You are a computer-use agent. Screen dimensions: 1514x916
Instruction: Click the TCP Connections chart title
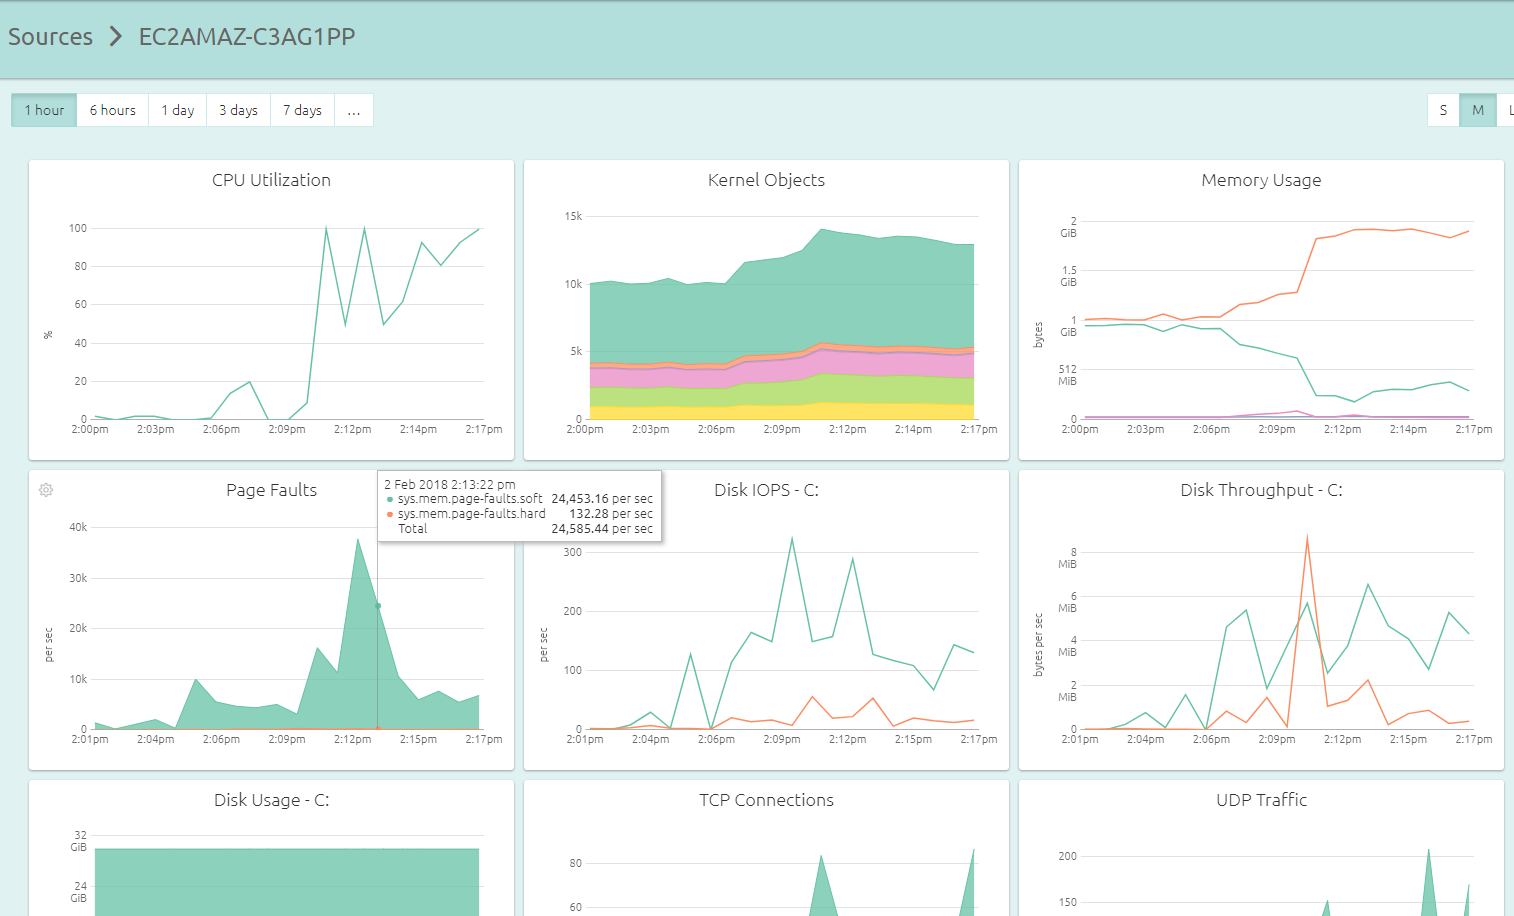[x=766, y=800]
